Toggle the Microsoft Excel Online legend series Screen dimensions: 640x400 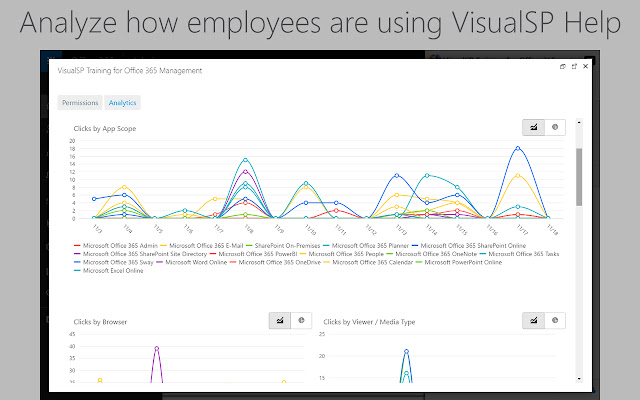(109, 271)
